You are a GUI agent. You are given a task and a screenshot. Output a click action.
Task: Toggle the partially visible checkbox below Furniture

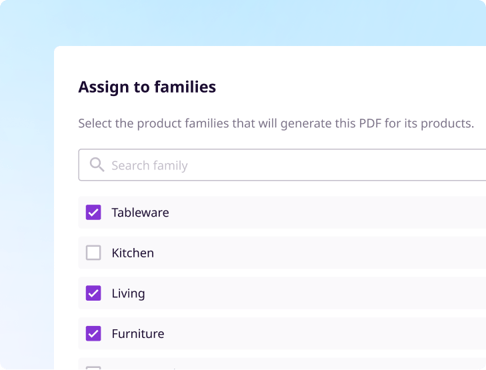click(93, 368)
